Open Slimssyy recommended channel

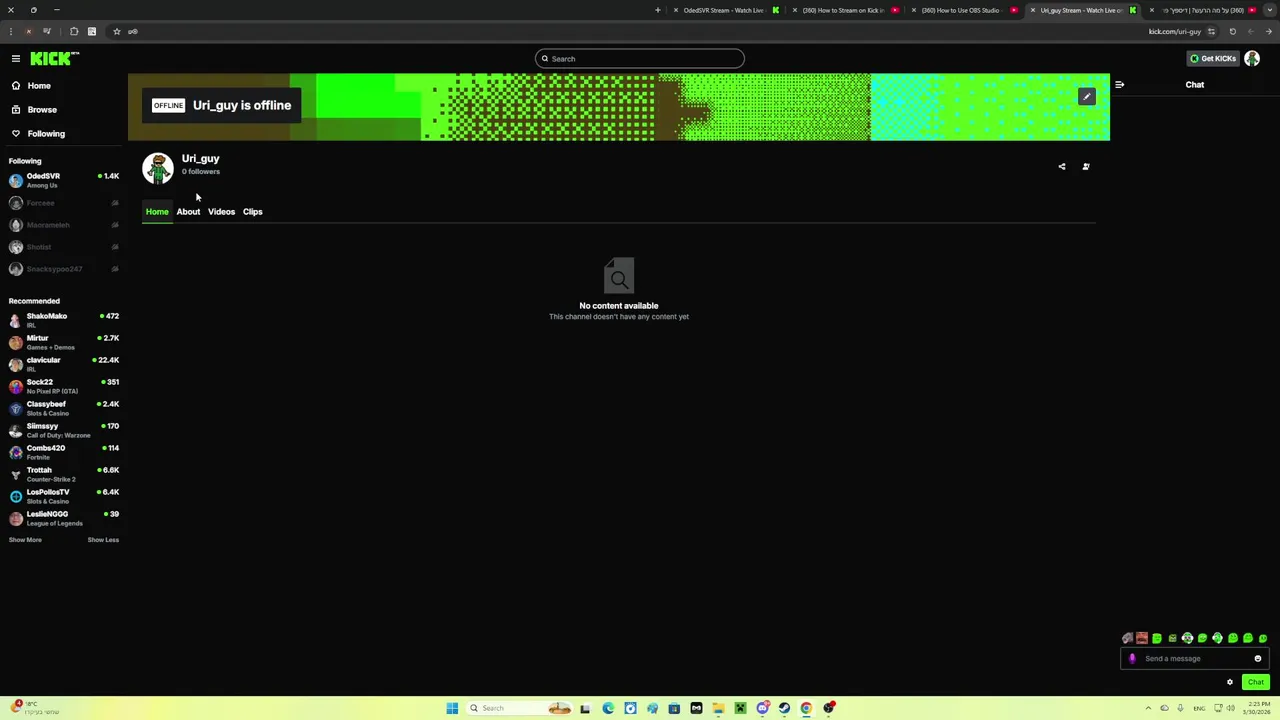64,430
